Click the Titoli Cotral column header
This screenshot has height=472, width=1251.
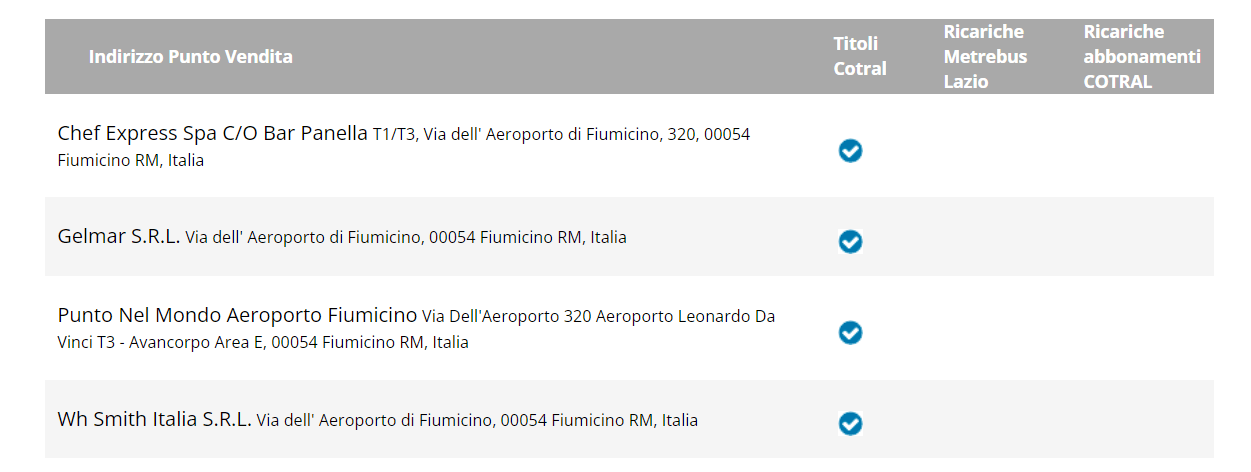860,56
